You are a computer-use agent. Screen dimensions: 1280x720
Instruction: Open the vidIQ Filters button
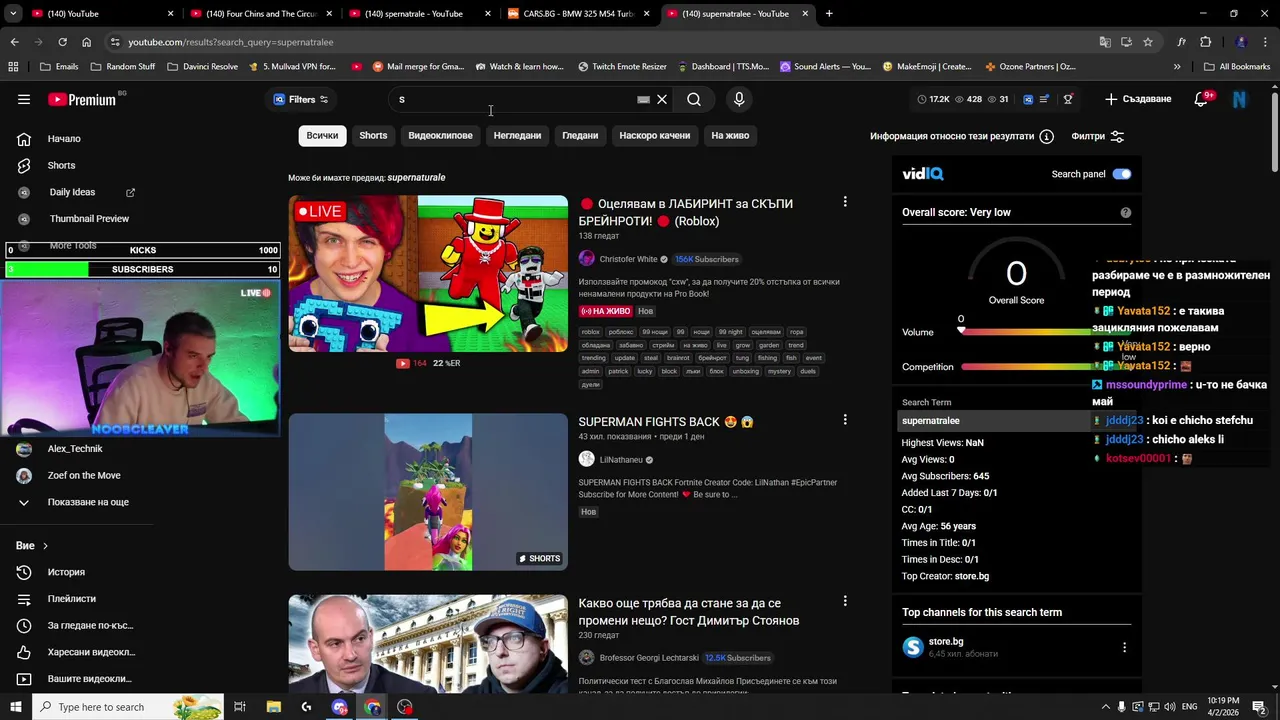301,99
